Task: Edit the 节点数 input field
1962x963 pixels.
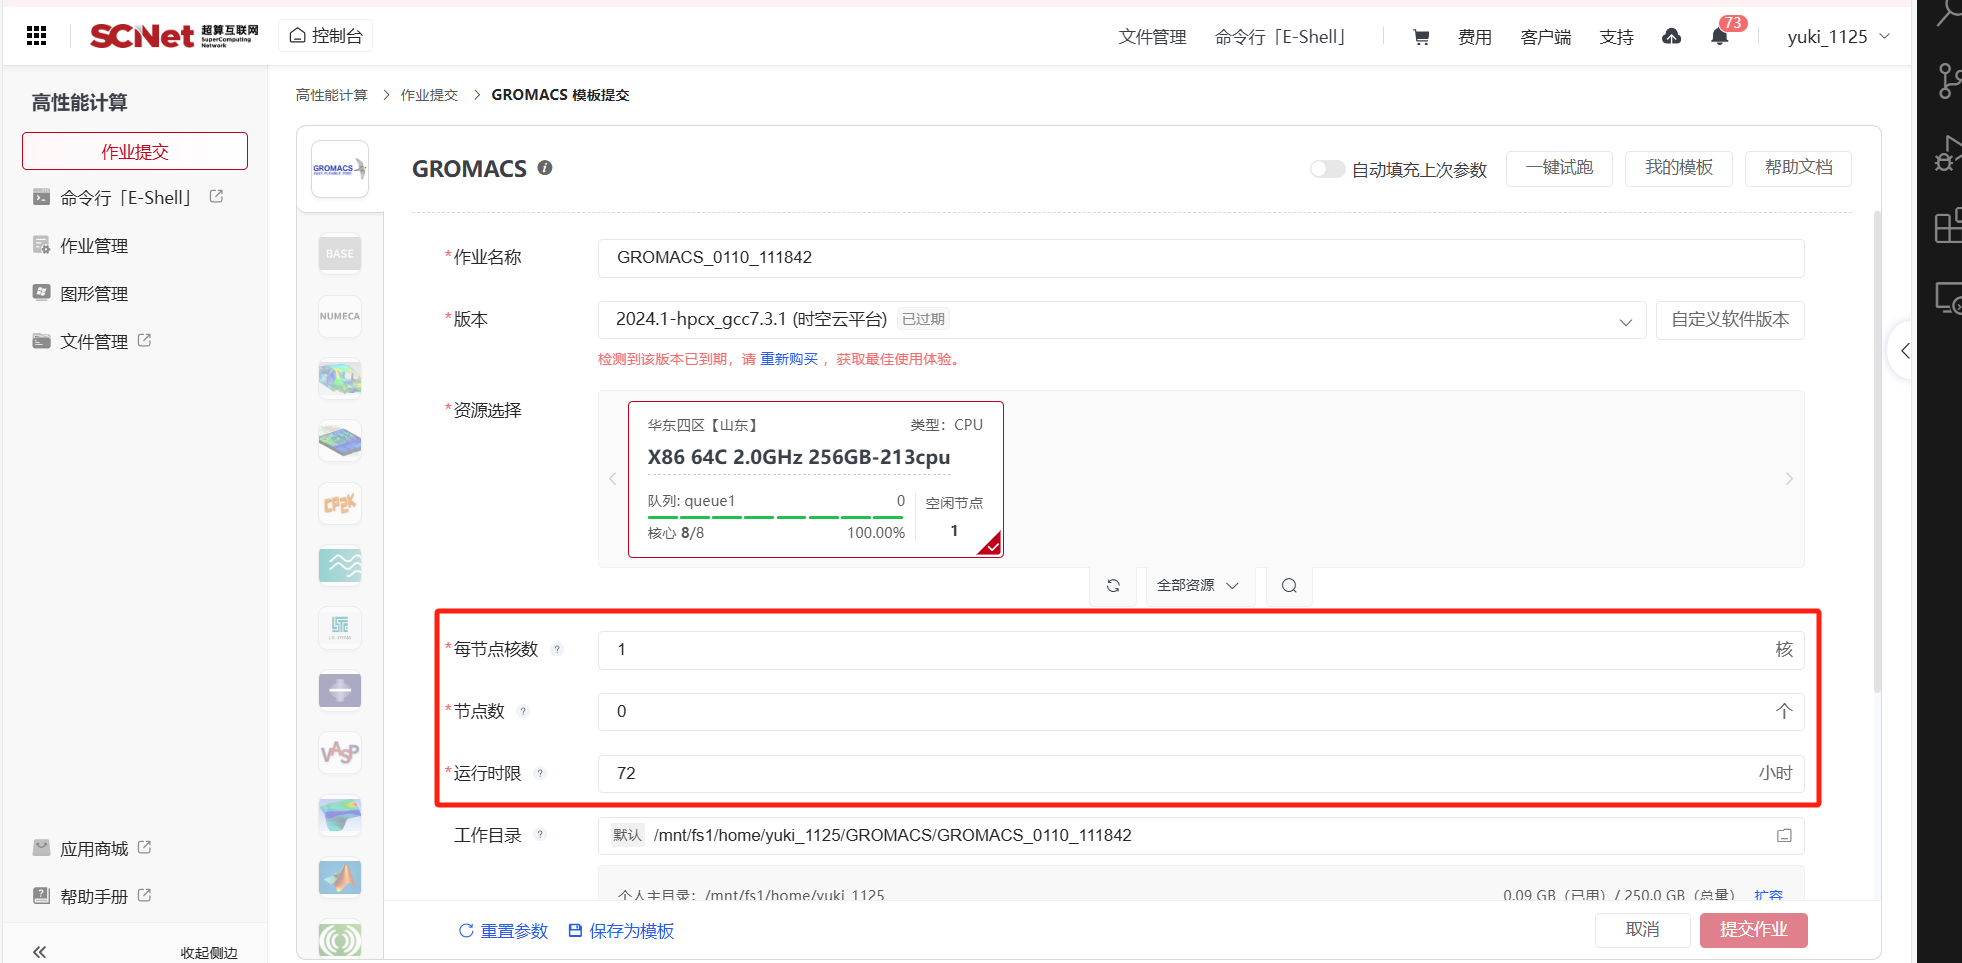Action: 1201,712
